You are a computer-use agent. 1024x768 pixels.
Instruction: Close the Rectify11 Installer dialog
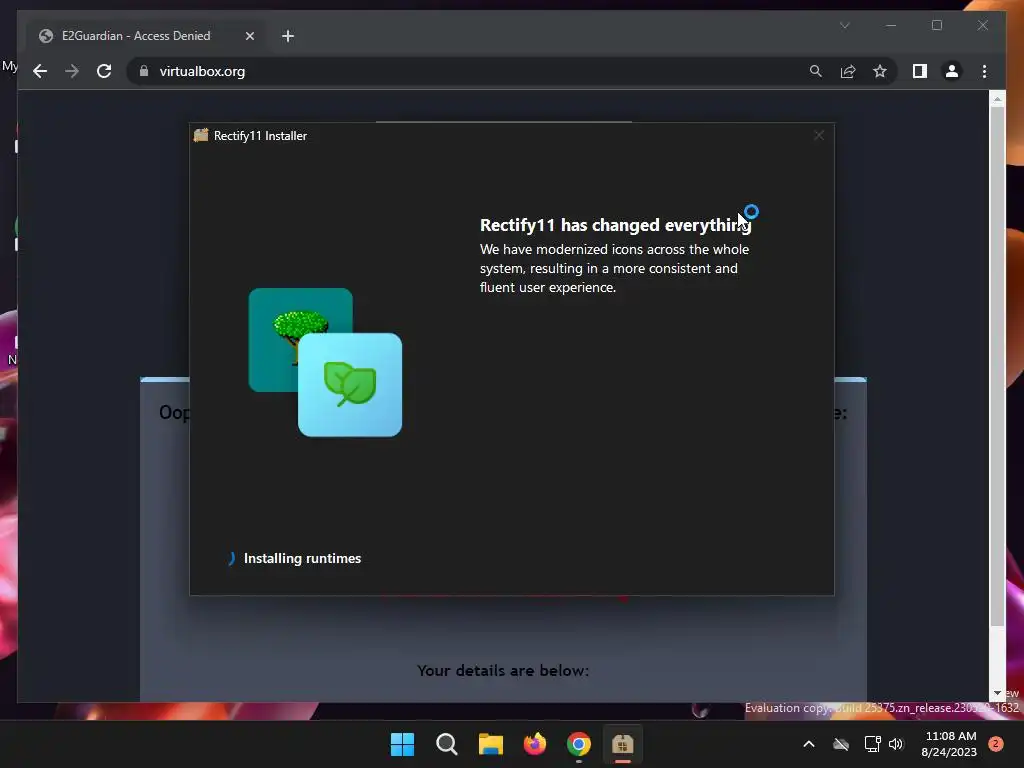point(819,135)
